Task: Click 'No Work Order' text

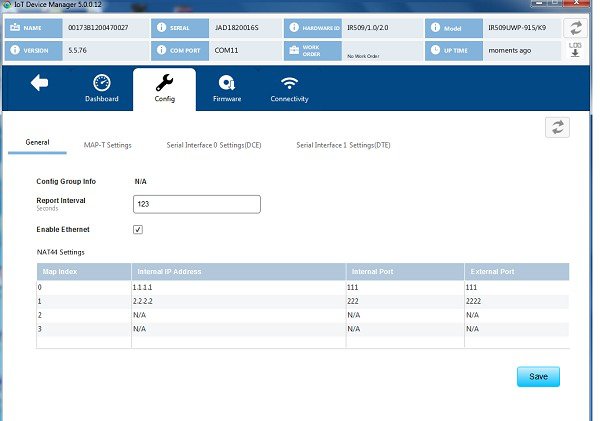Action: [x=363, y=56]
